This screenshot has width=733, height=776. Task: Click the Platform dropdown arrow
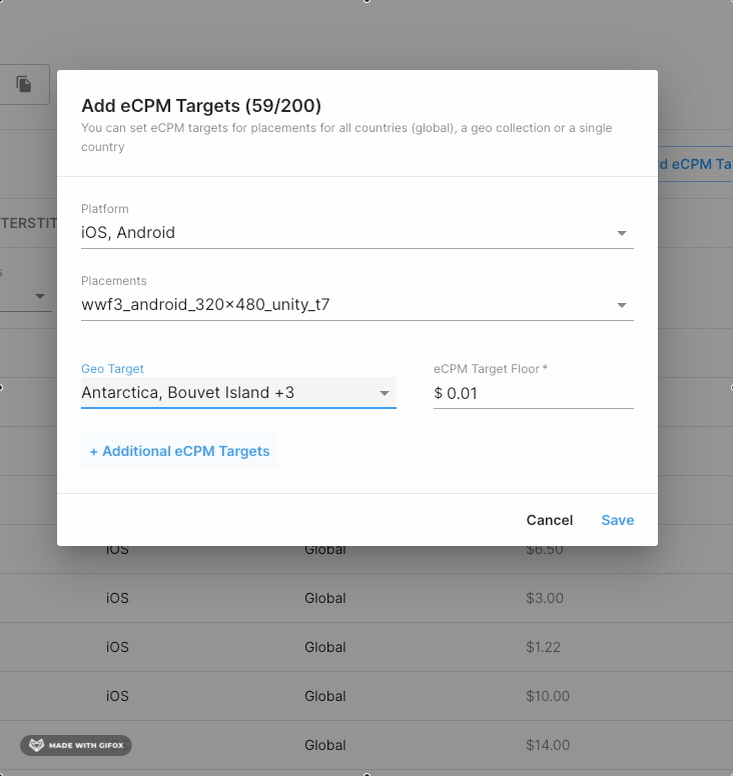point(622,233)
